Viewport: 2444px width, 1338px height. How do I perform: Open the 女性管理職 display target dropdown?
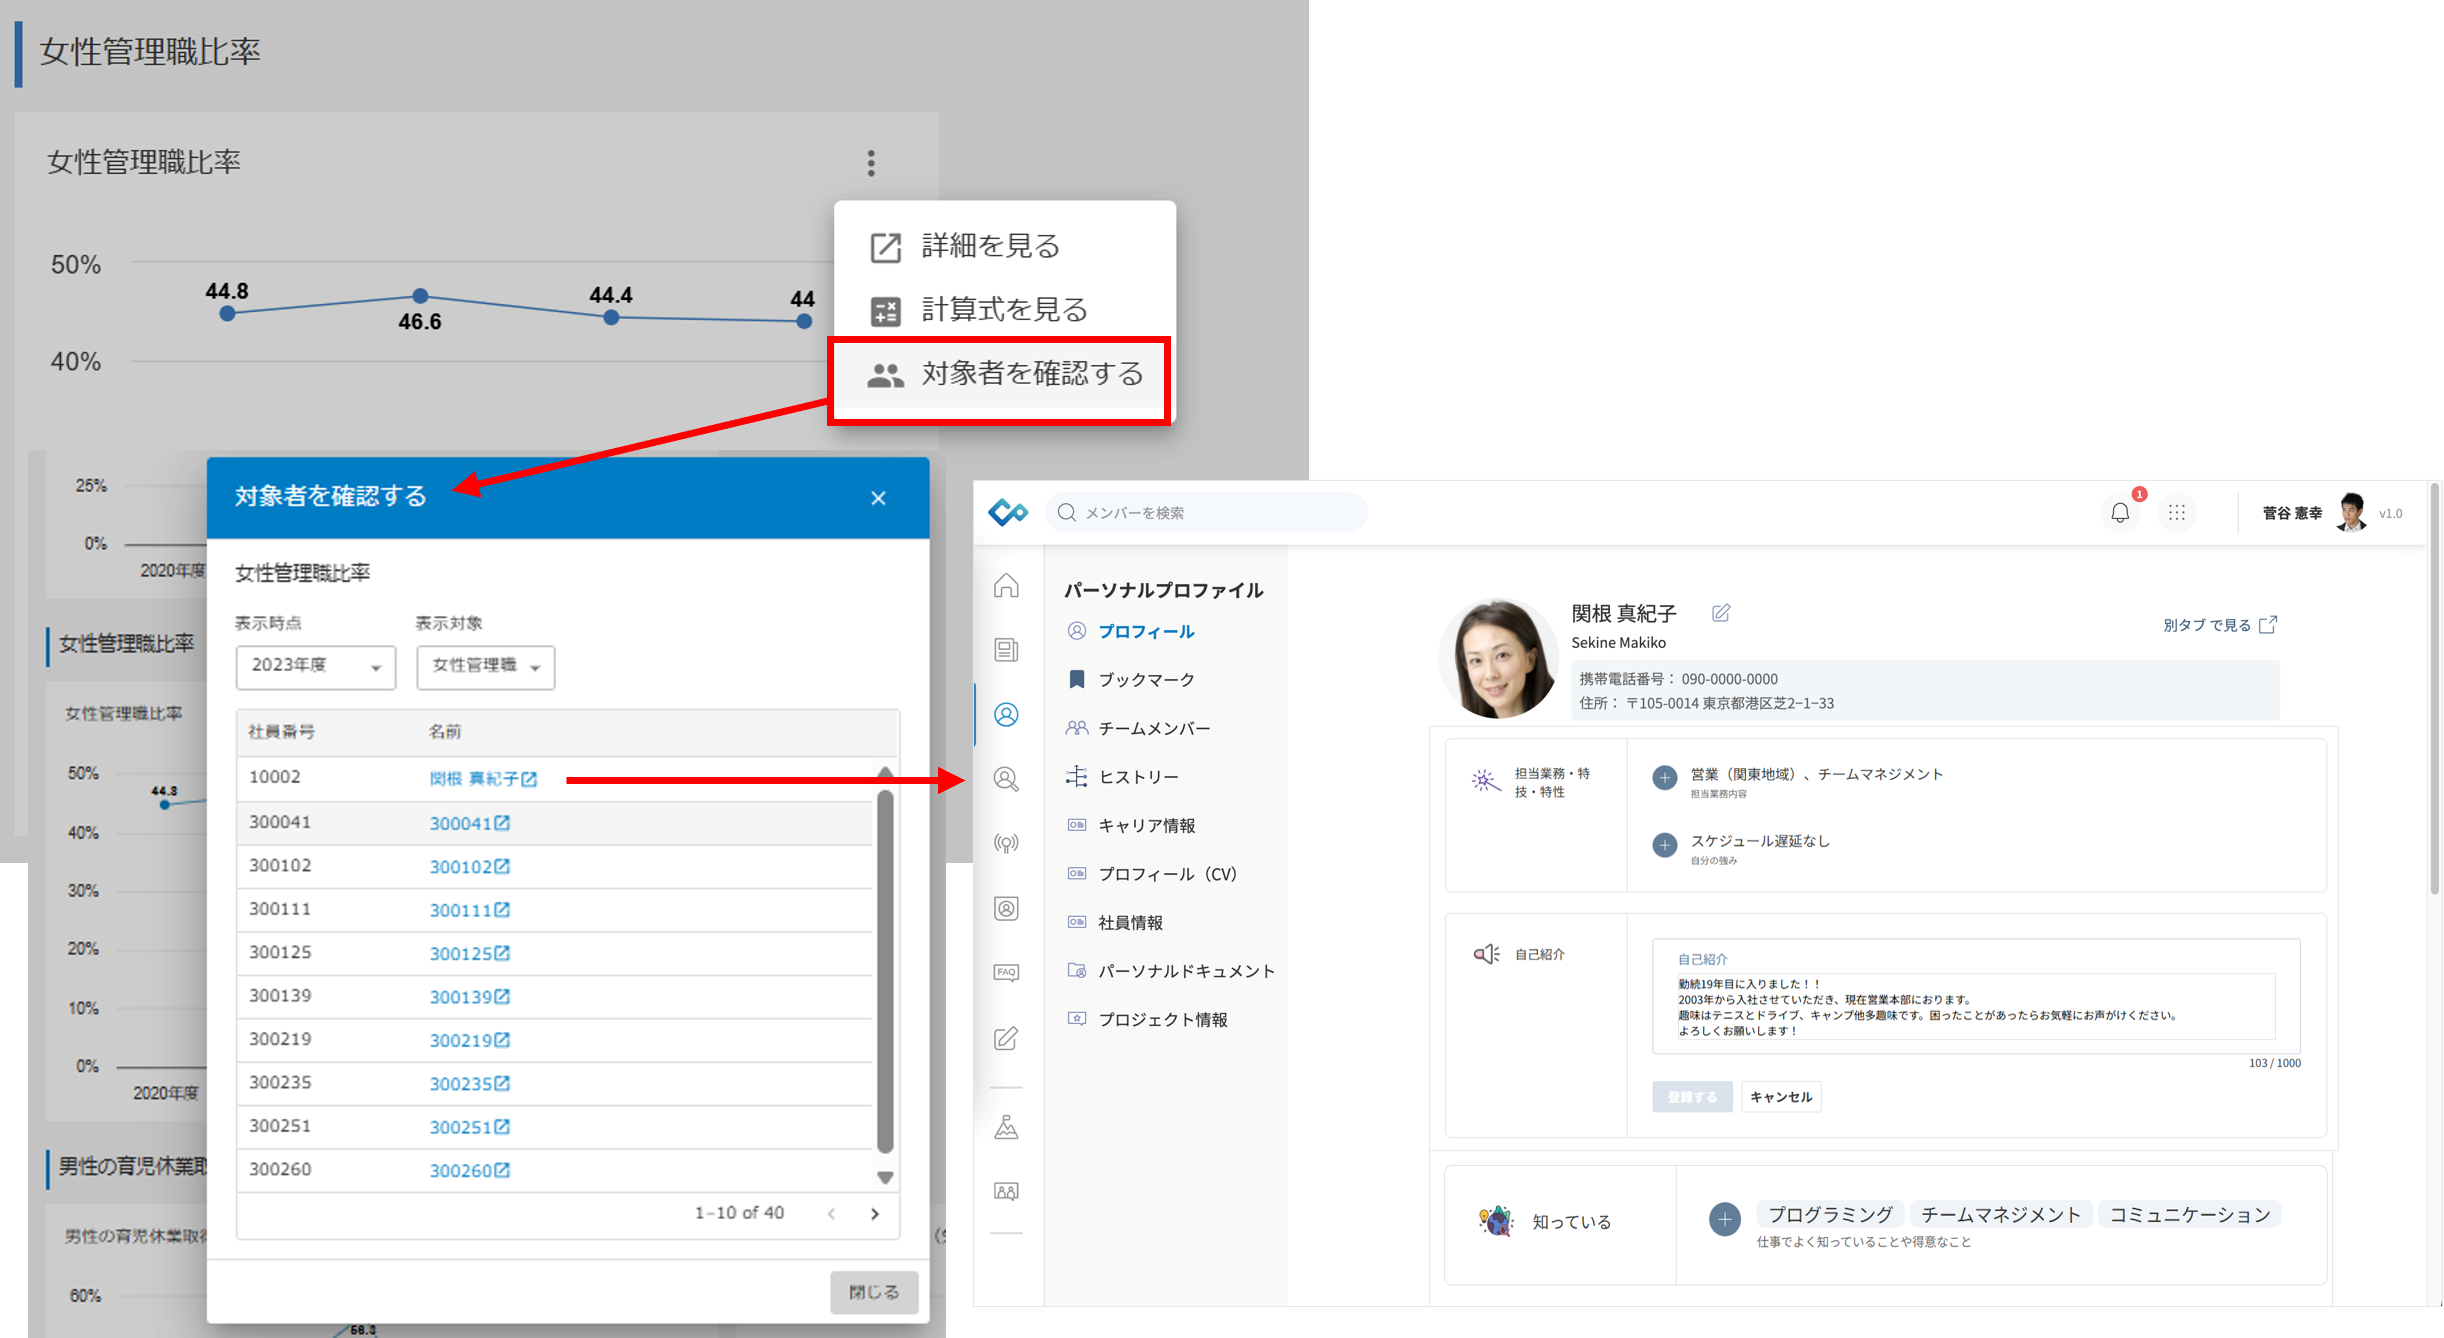485,667
